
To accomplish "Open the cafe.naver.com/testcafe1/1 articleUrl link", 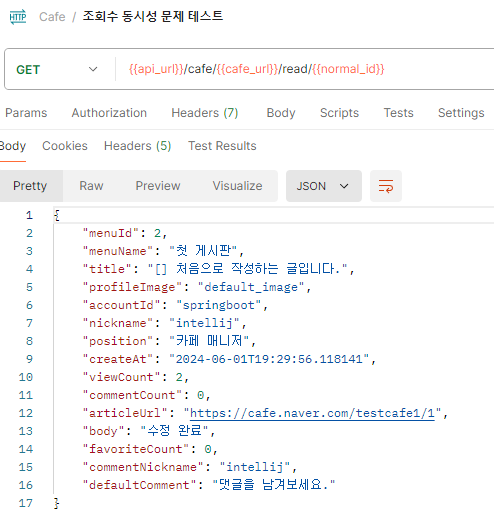I will coord(312,413).
